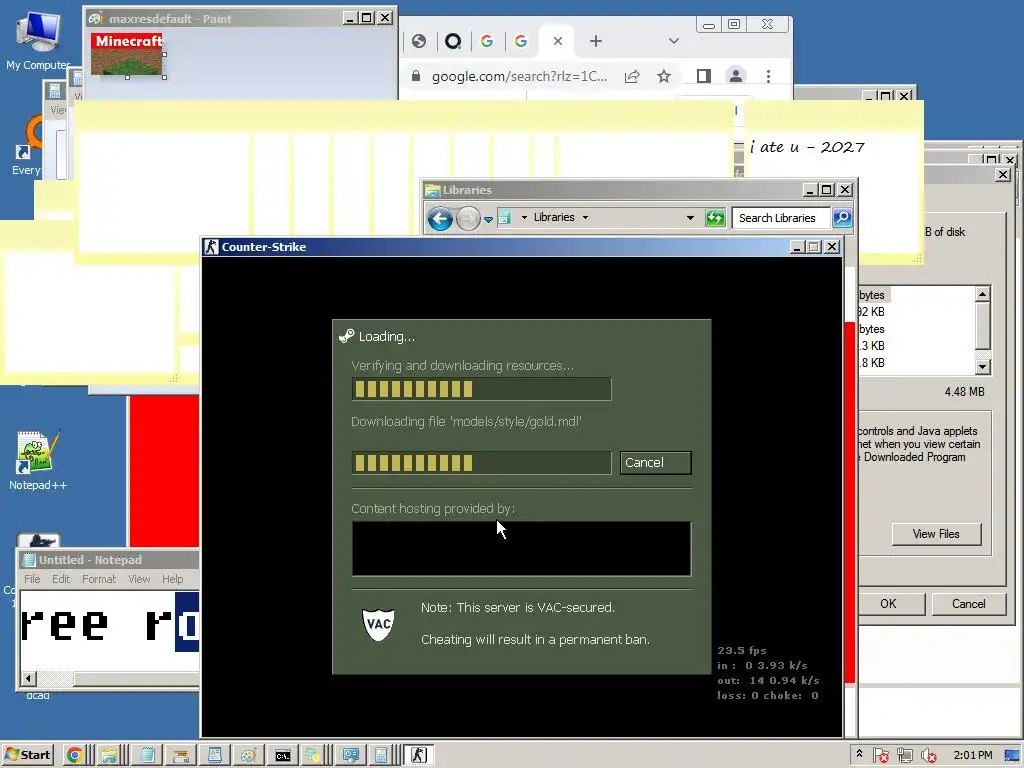Open arrow after Libraries breadcrumb
Viewport: 1024px width, 768px height.
585,217
